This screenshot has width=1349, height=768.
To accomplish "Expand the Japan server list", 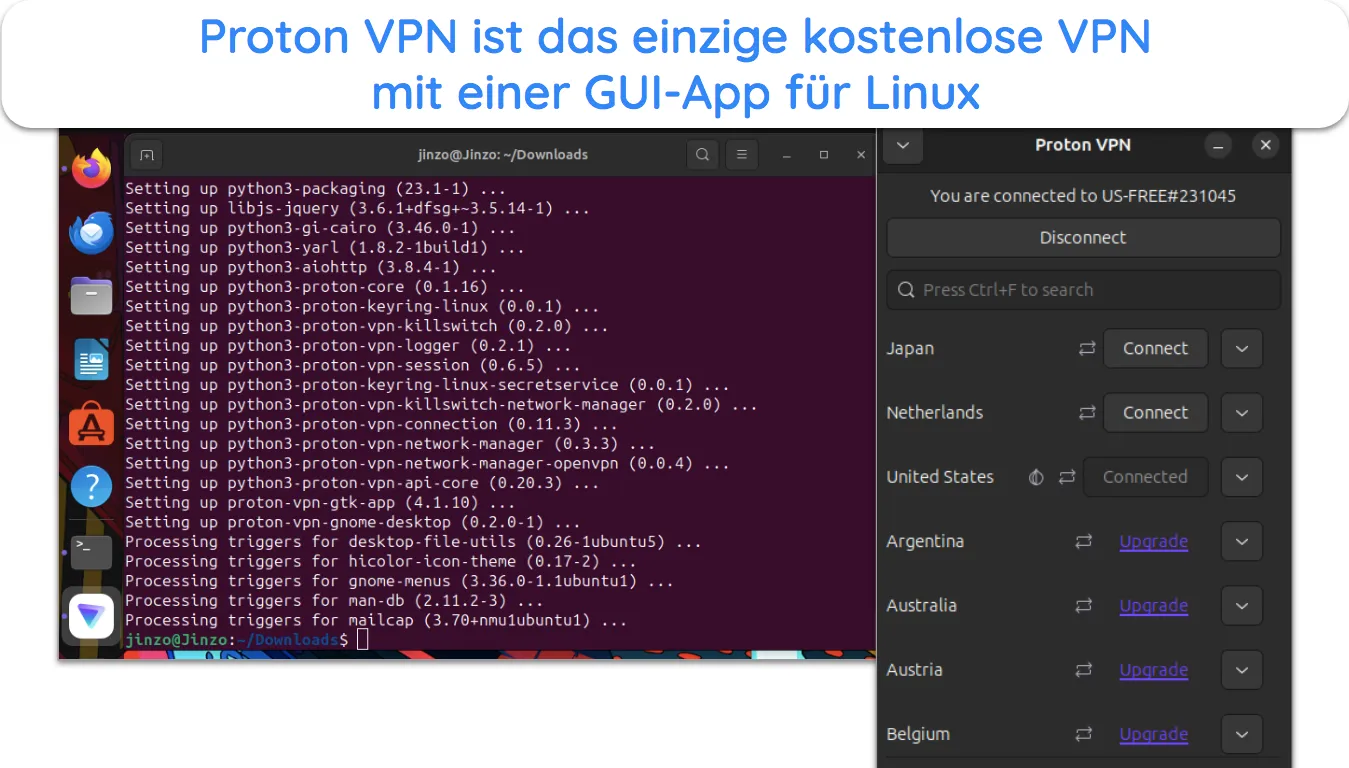I will pos(1242,349).
